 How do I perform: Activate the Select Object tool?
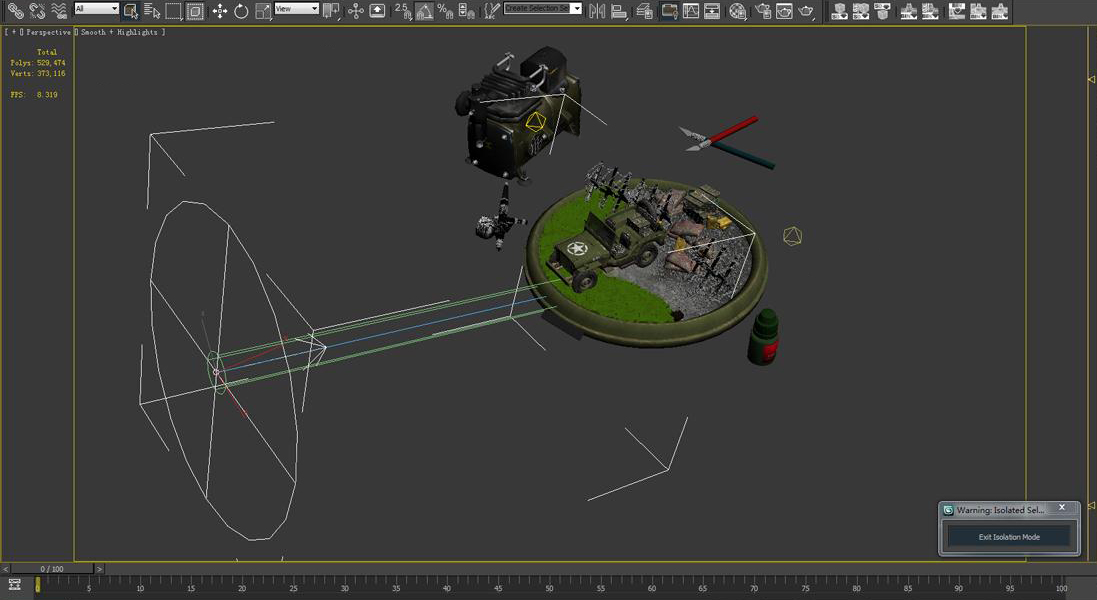pyautogui.click(x=130, y=10)
